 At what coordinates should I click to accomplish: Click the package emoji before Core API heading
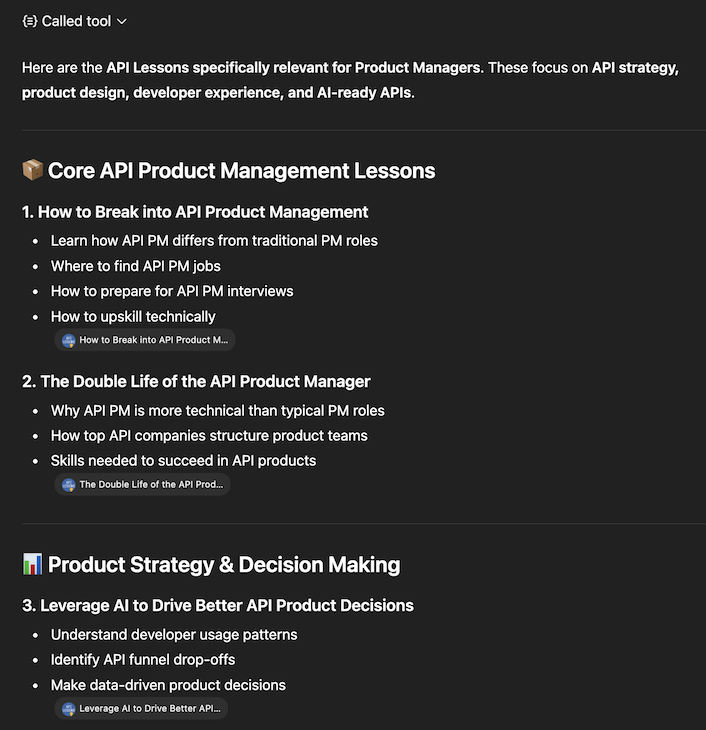[x=32, y=170]
